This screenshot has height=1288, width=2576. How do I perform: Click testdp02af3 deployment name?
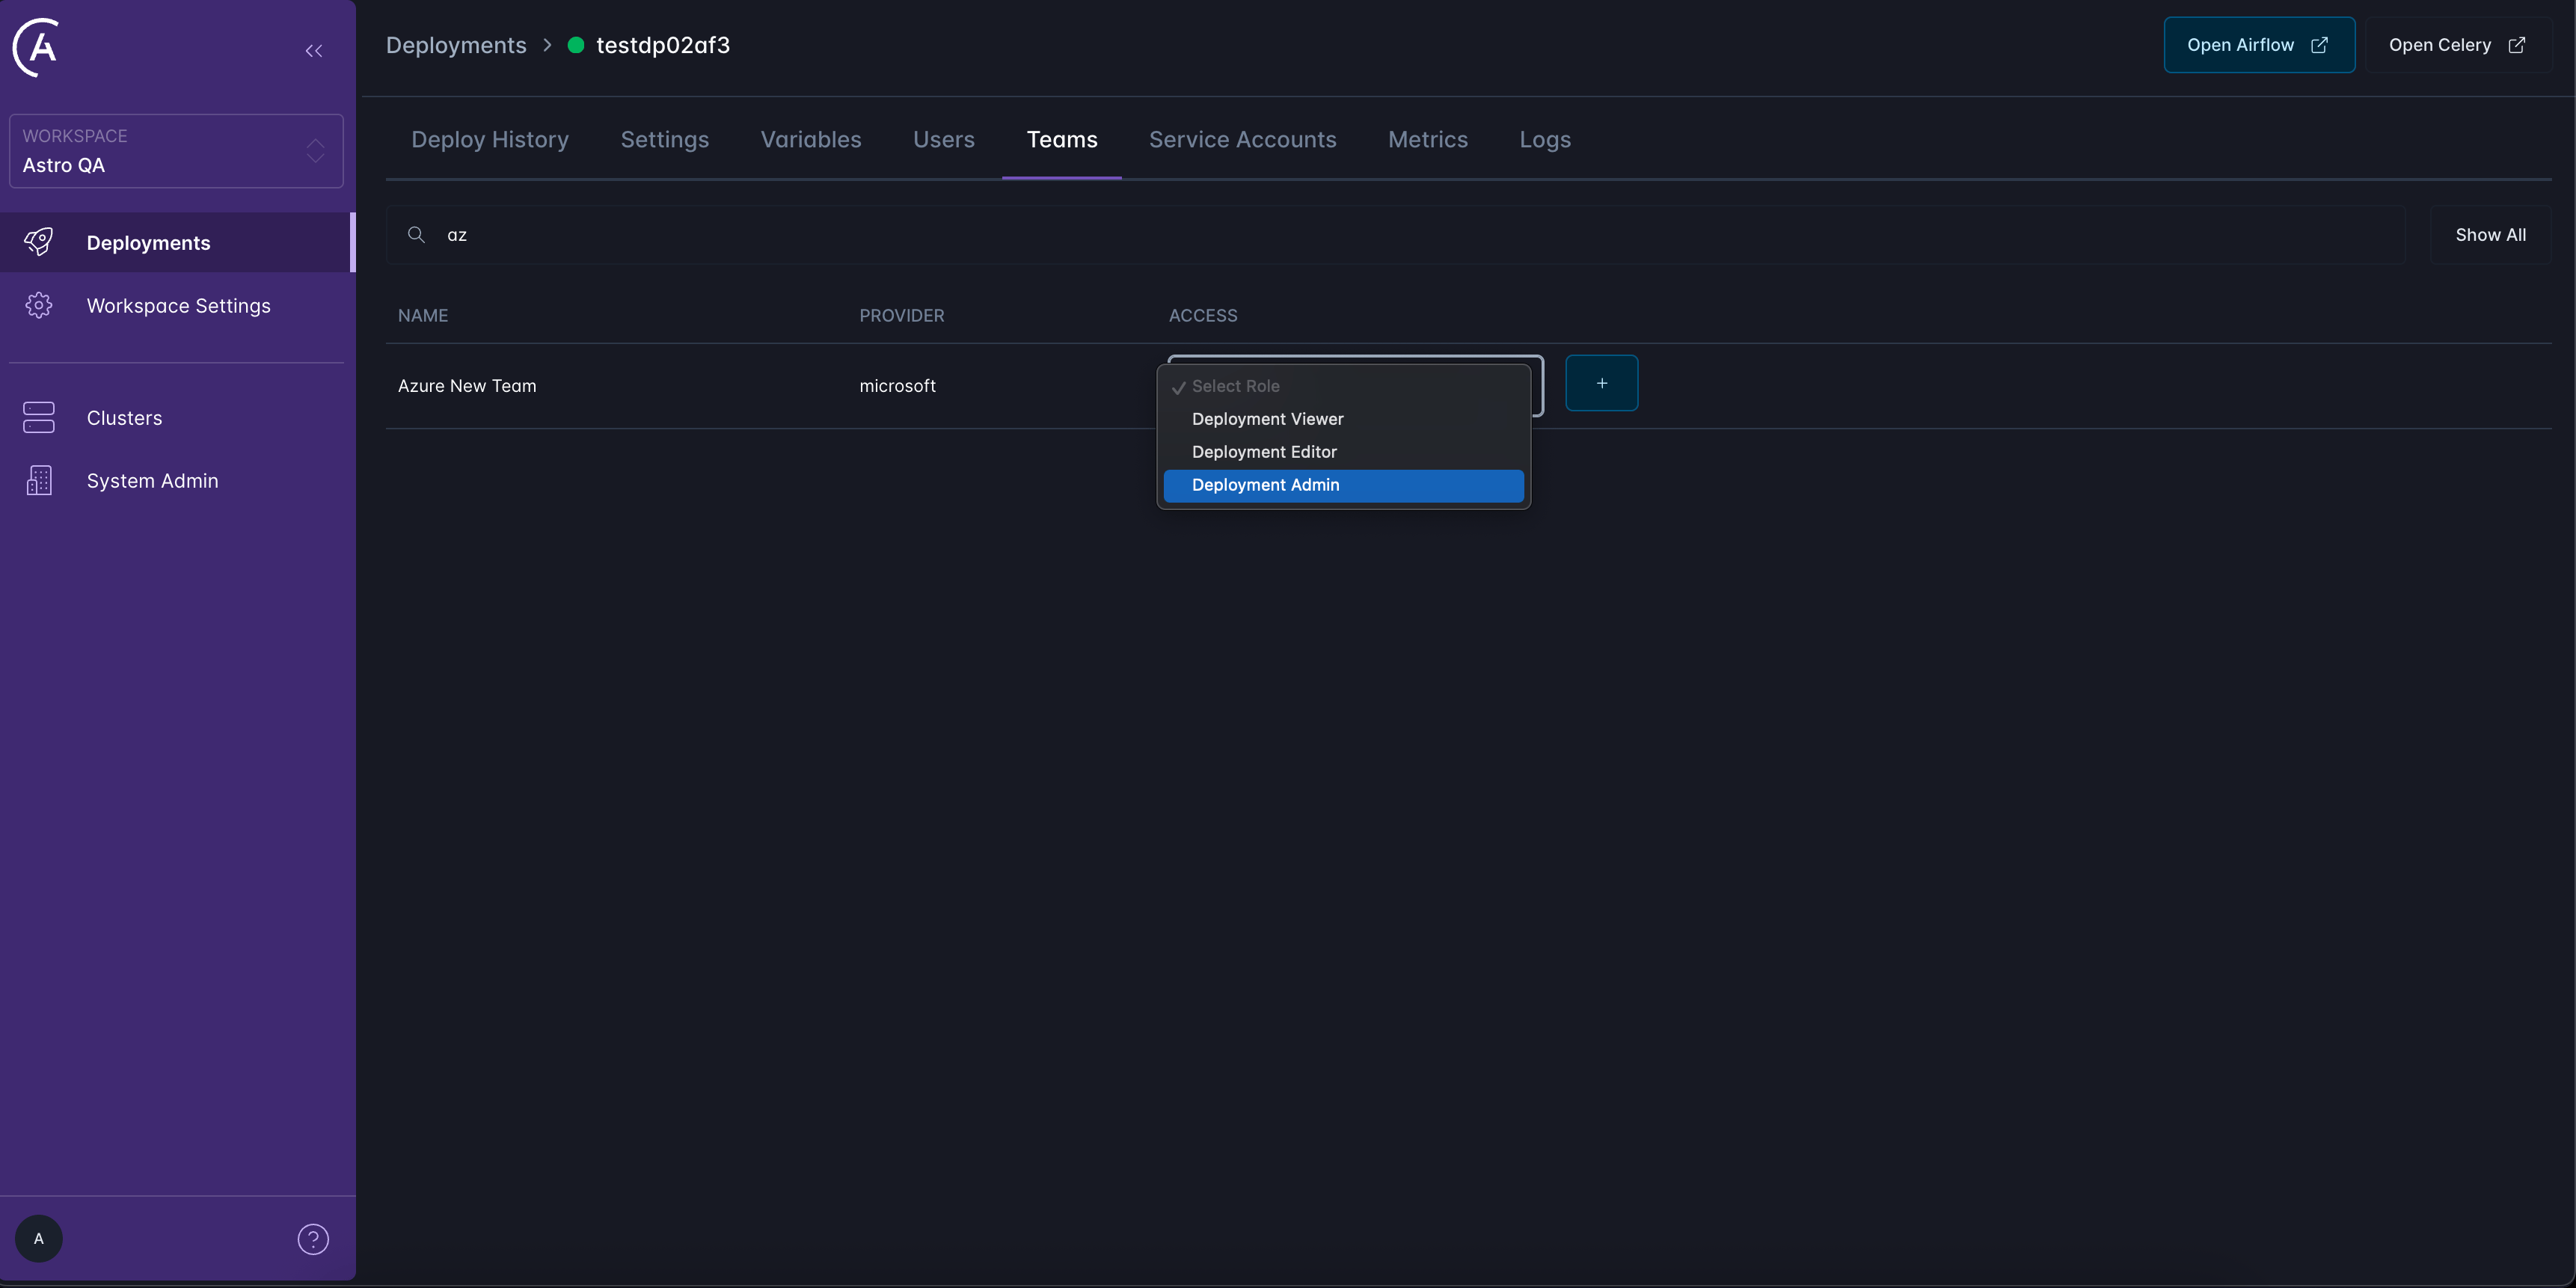pos(663,46)
